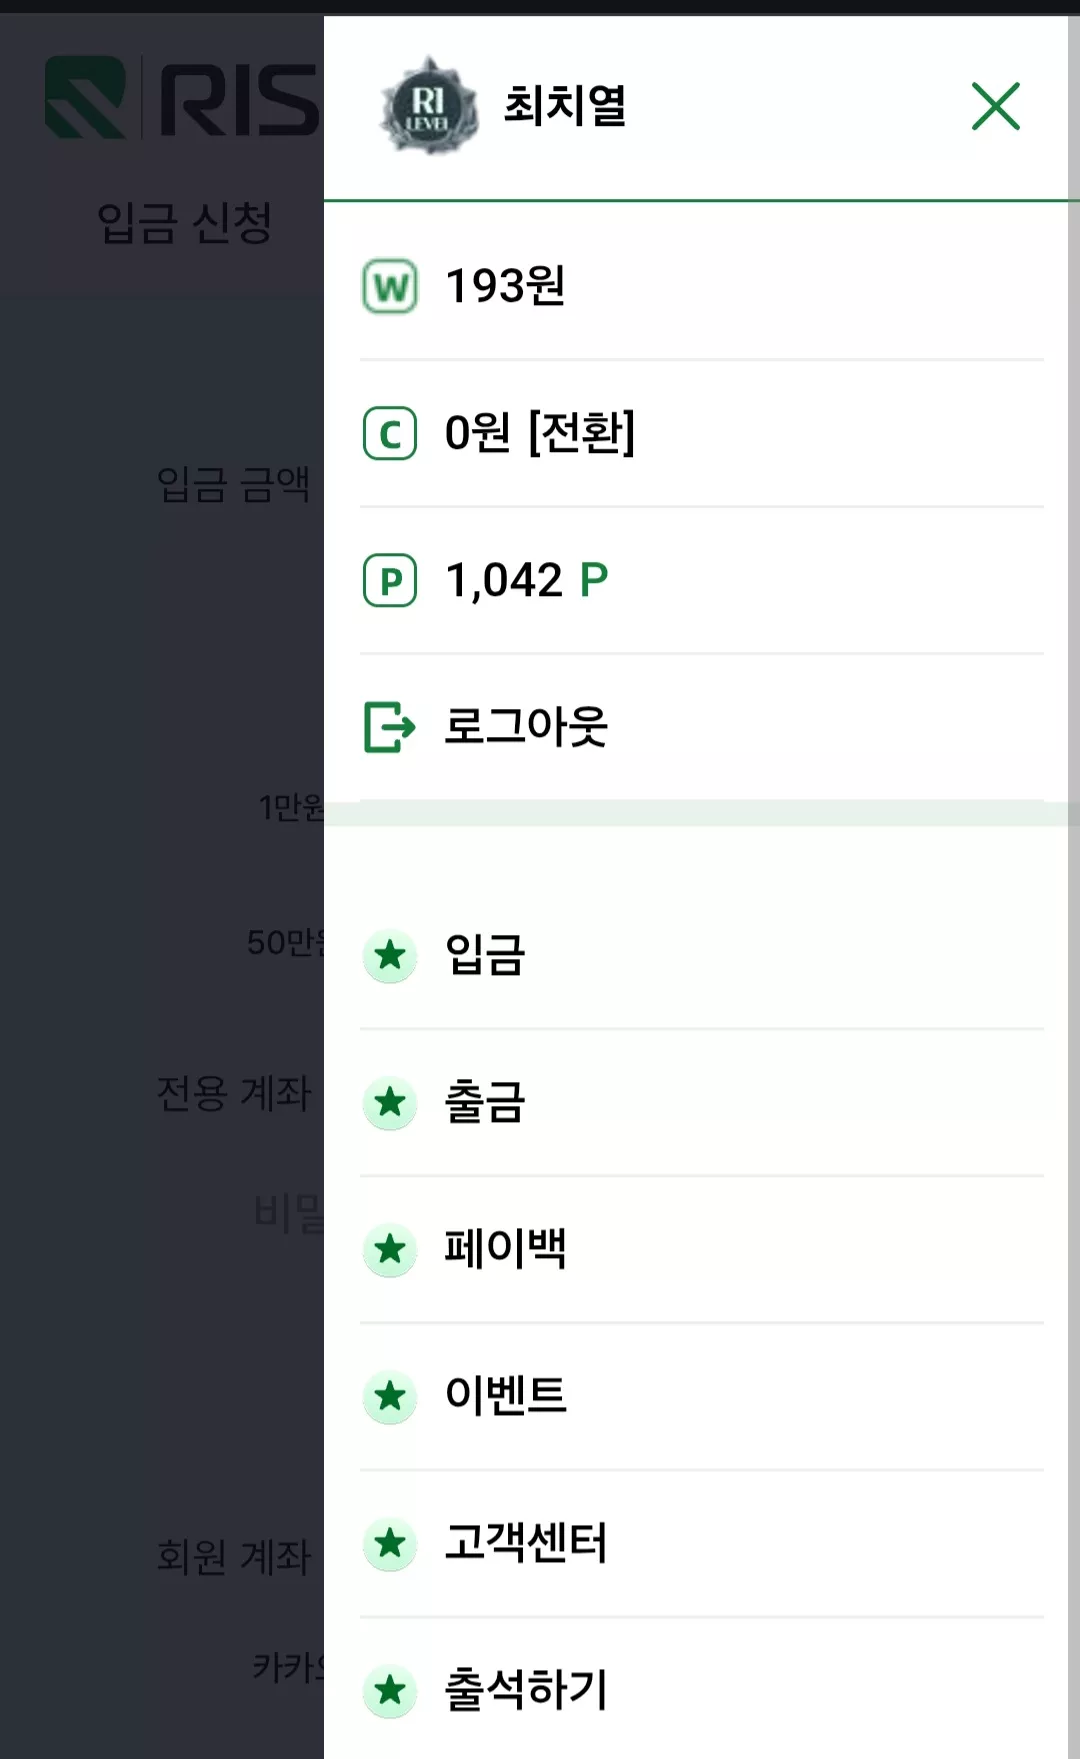Tap the P points icon
This screenshot has height=1759, width=1080.
pyautogui.click(x=390, y=581)
